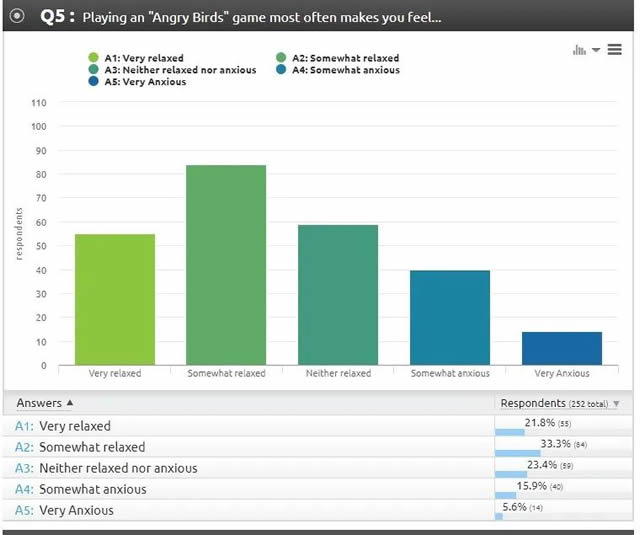Image resolution: width=640 pixels, height=535 pixels.
Task: Sort by the Respondents column arrow
Action: point(616,404)
